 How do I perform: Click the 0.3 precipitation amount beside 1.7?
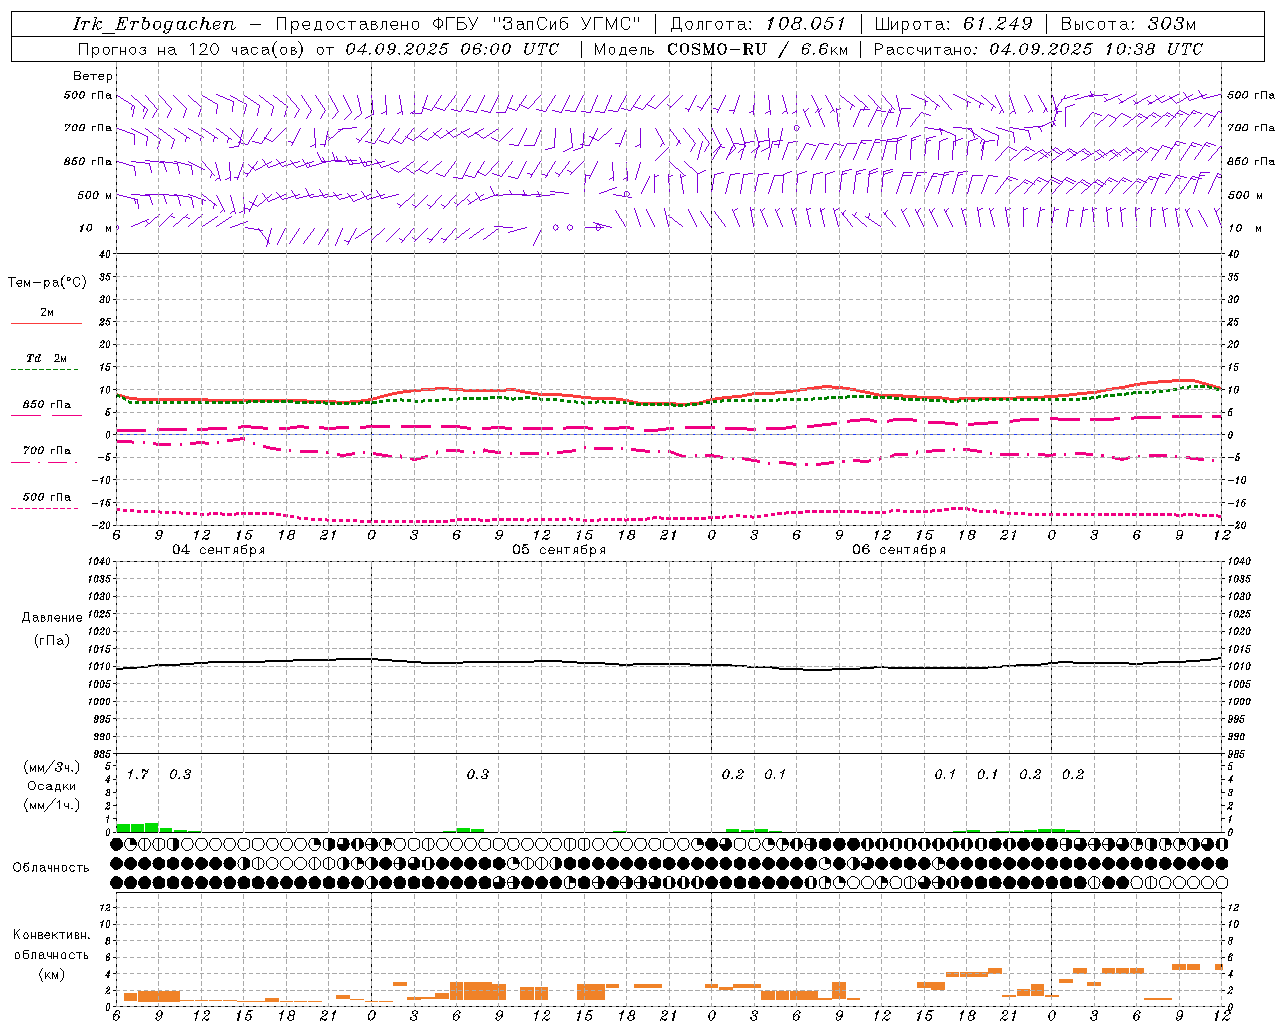(180, 775)
